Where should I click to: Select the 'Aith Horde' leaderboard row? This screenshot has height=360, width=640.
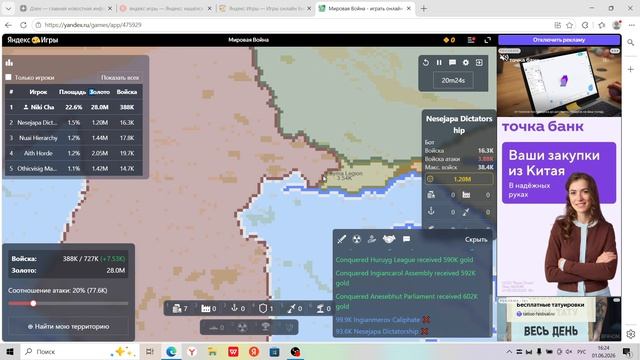[x=74, y=153]
